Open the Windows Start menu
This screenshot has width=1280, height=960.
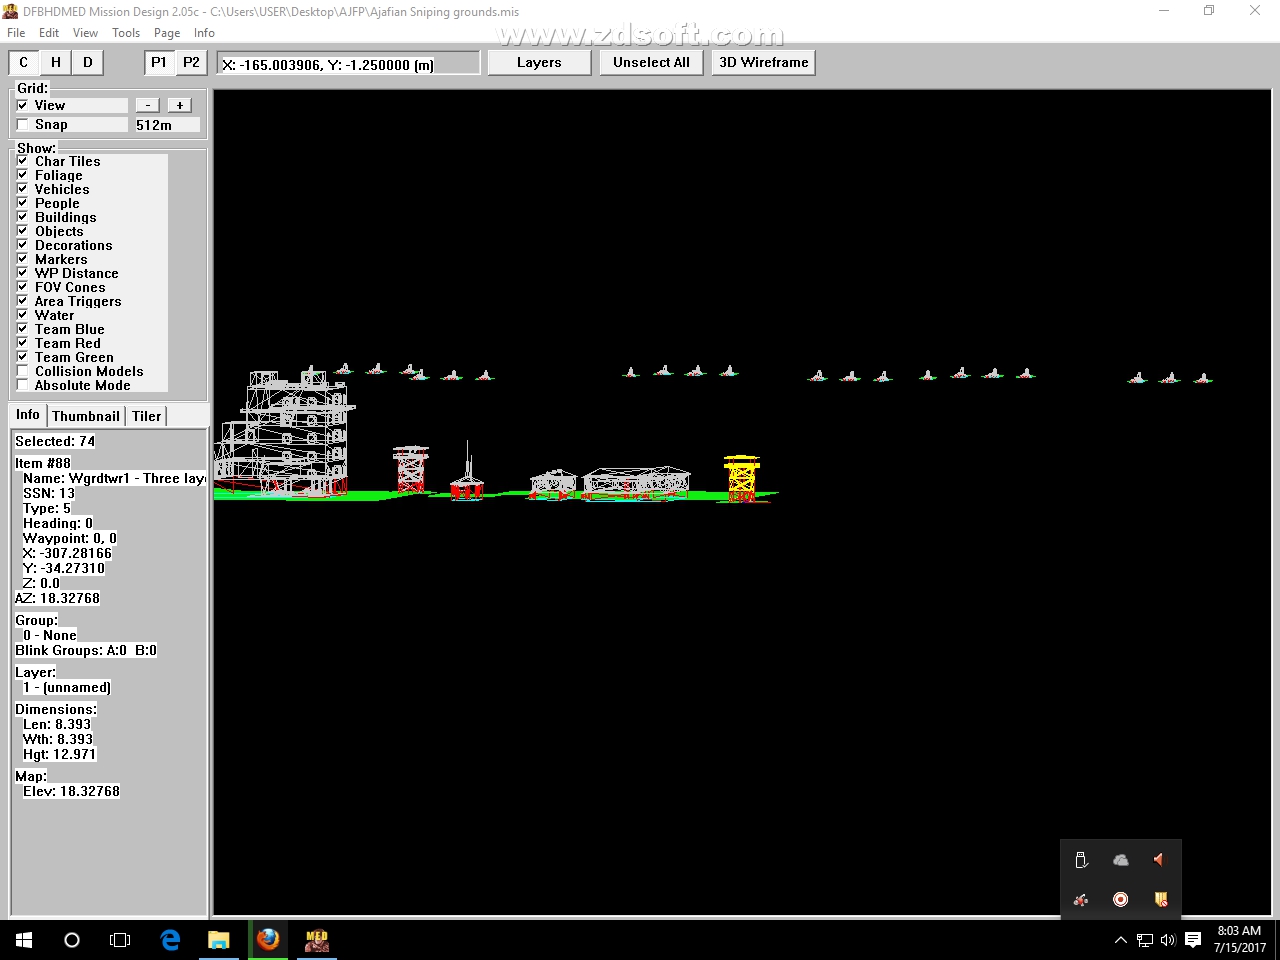24,940
